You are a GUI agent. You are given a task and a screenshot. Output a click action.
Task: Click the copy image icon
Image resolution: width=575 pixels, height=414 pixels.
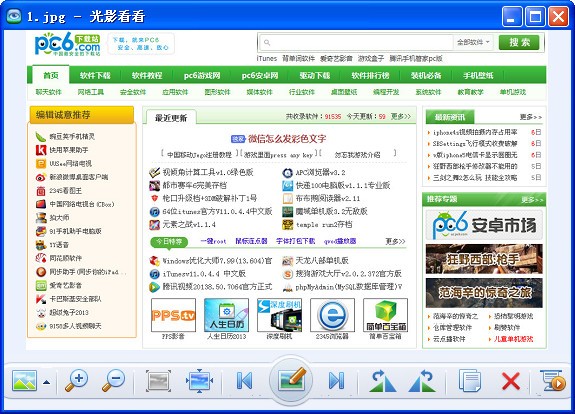click(x=470, y=381)
